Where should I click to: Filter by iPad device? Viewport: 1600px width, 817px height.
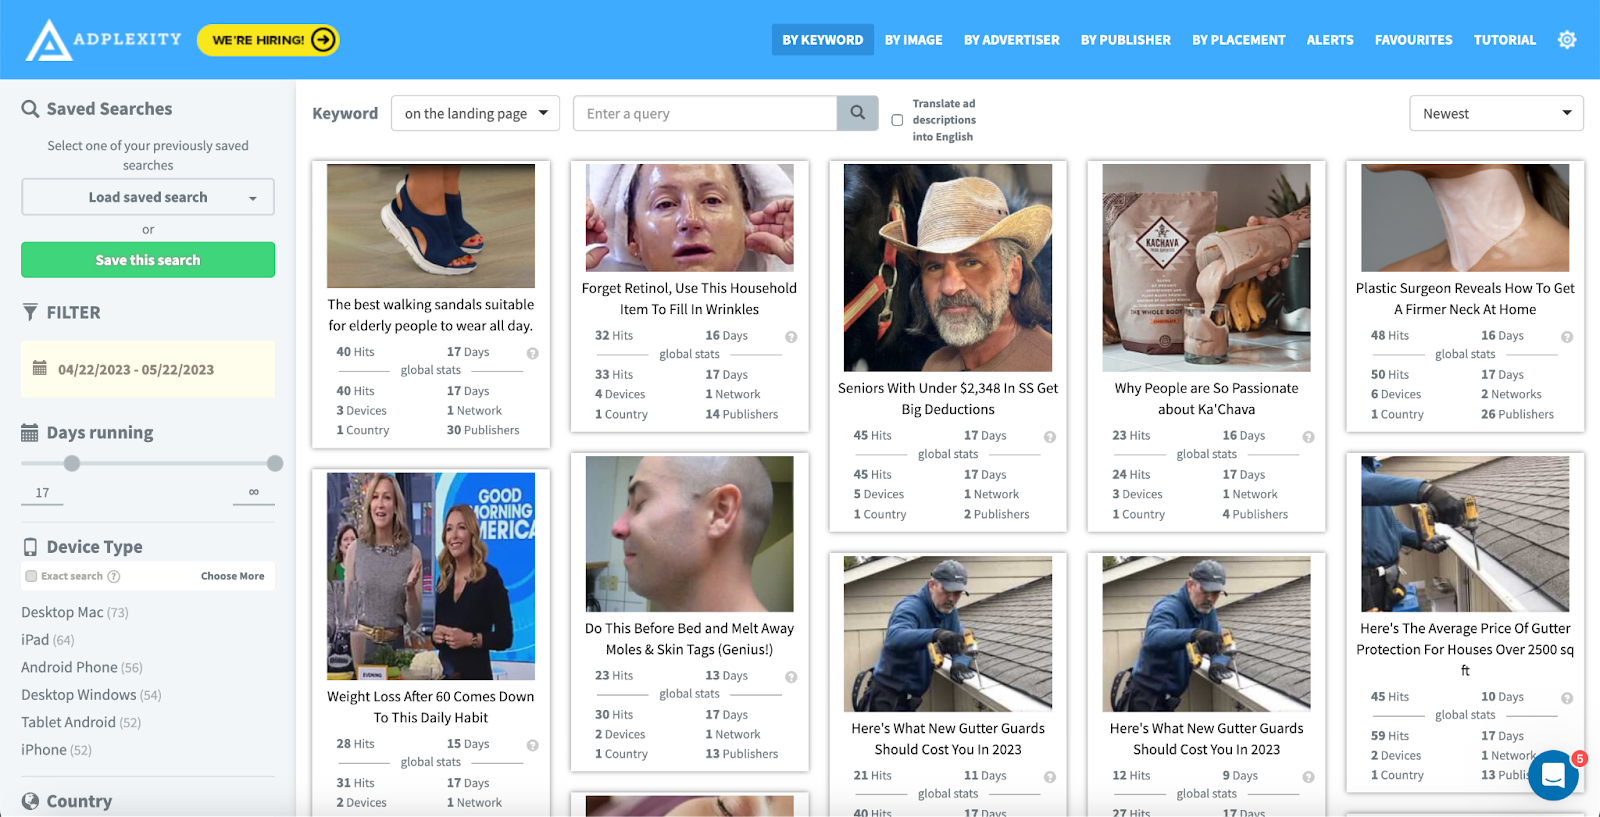[48, 640]
